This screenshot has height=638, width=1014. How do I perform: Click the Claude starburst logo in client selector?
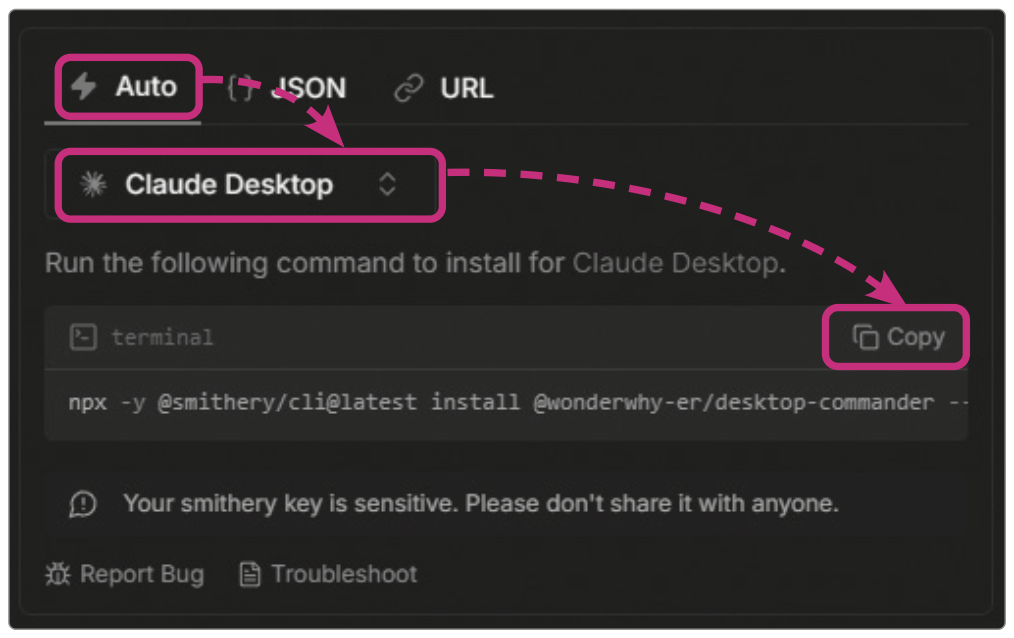point(93,185)
